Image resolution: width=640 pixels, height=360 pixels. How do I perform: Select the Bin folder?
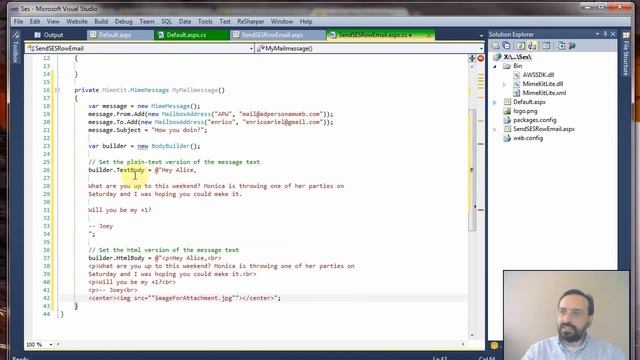(517, 66)
